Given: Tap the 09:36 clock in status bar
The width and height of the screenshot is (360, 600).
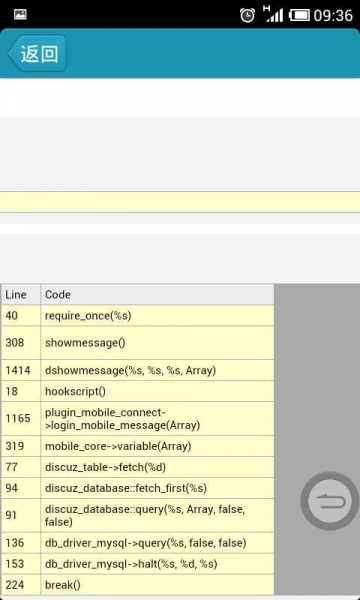Looking at the screenshot, I should (333, 16).
